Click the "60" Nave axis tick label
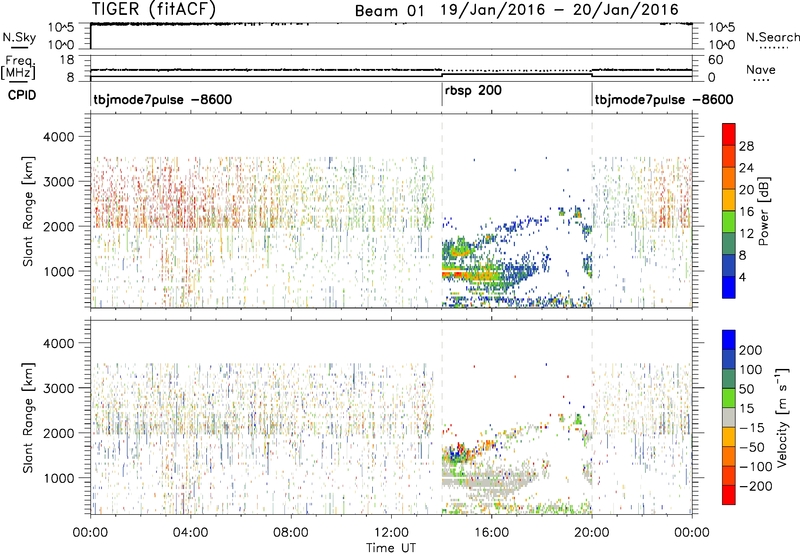800x554 pixels. pyautogui.click(x=715, y=60)
